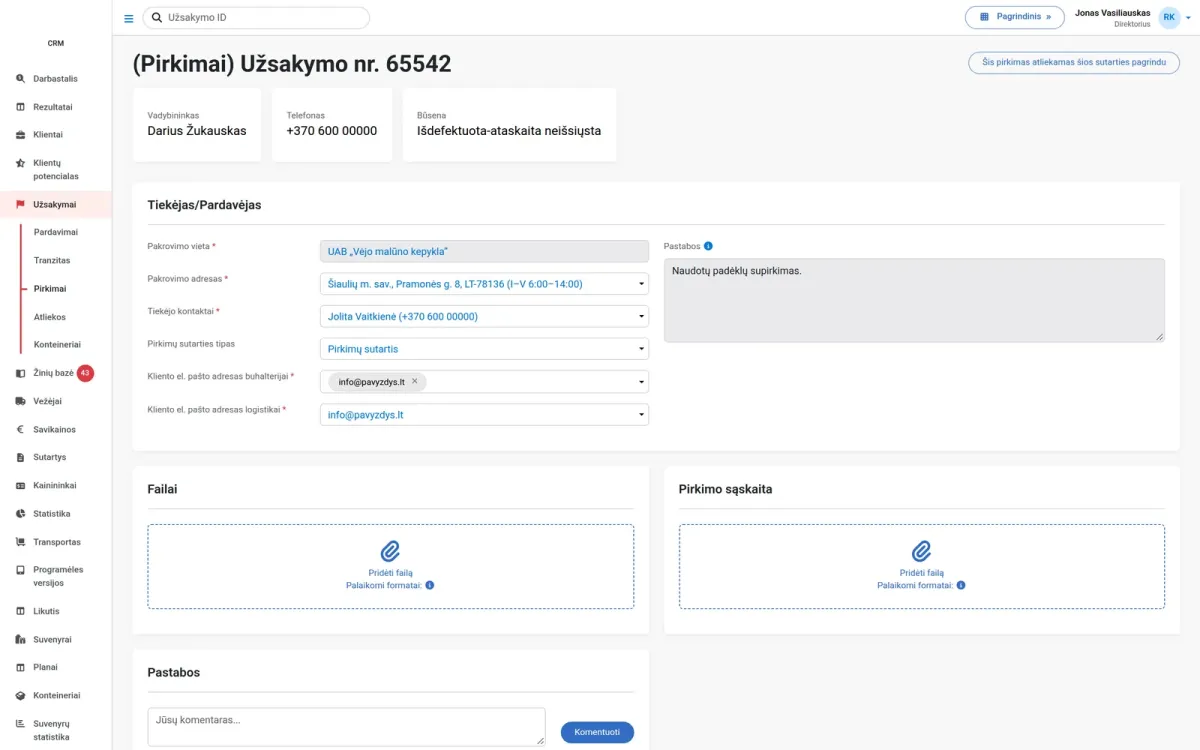
Task: Open the logistics email address dropdown
Action: point(484,414)
